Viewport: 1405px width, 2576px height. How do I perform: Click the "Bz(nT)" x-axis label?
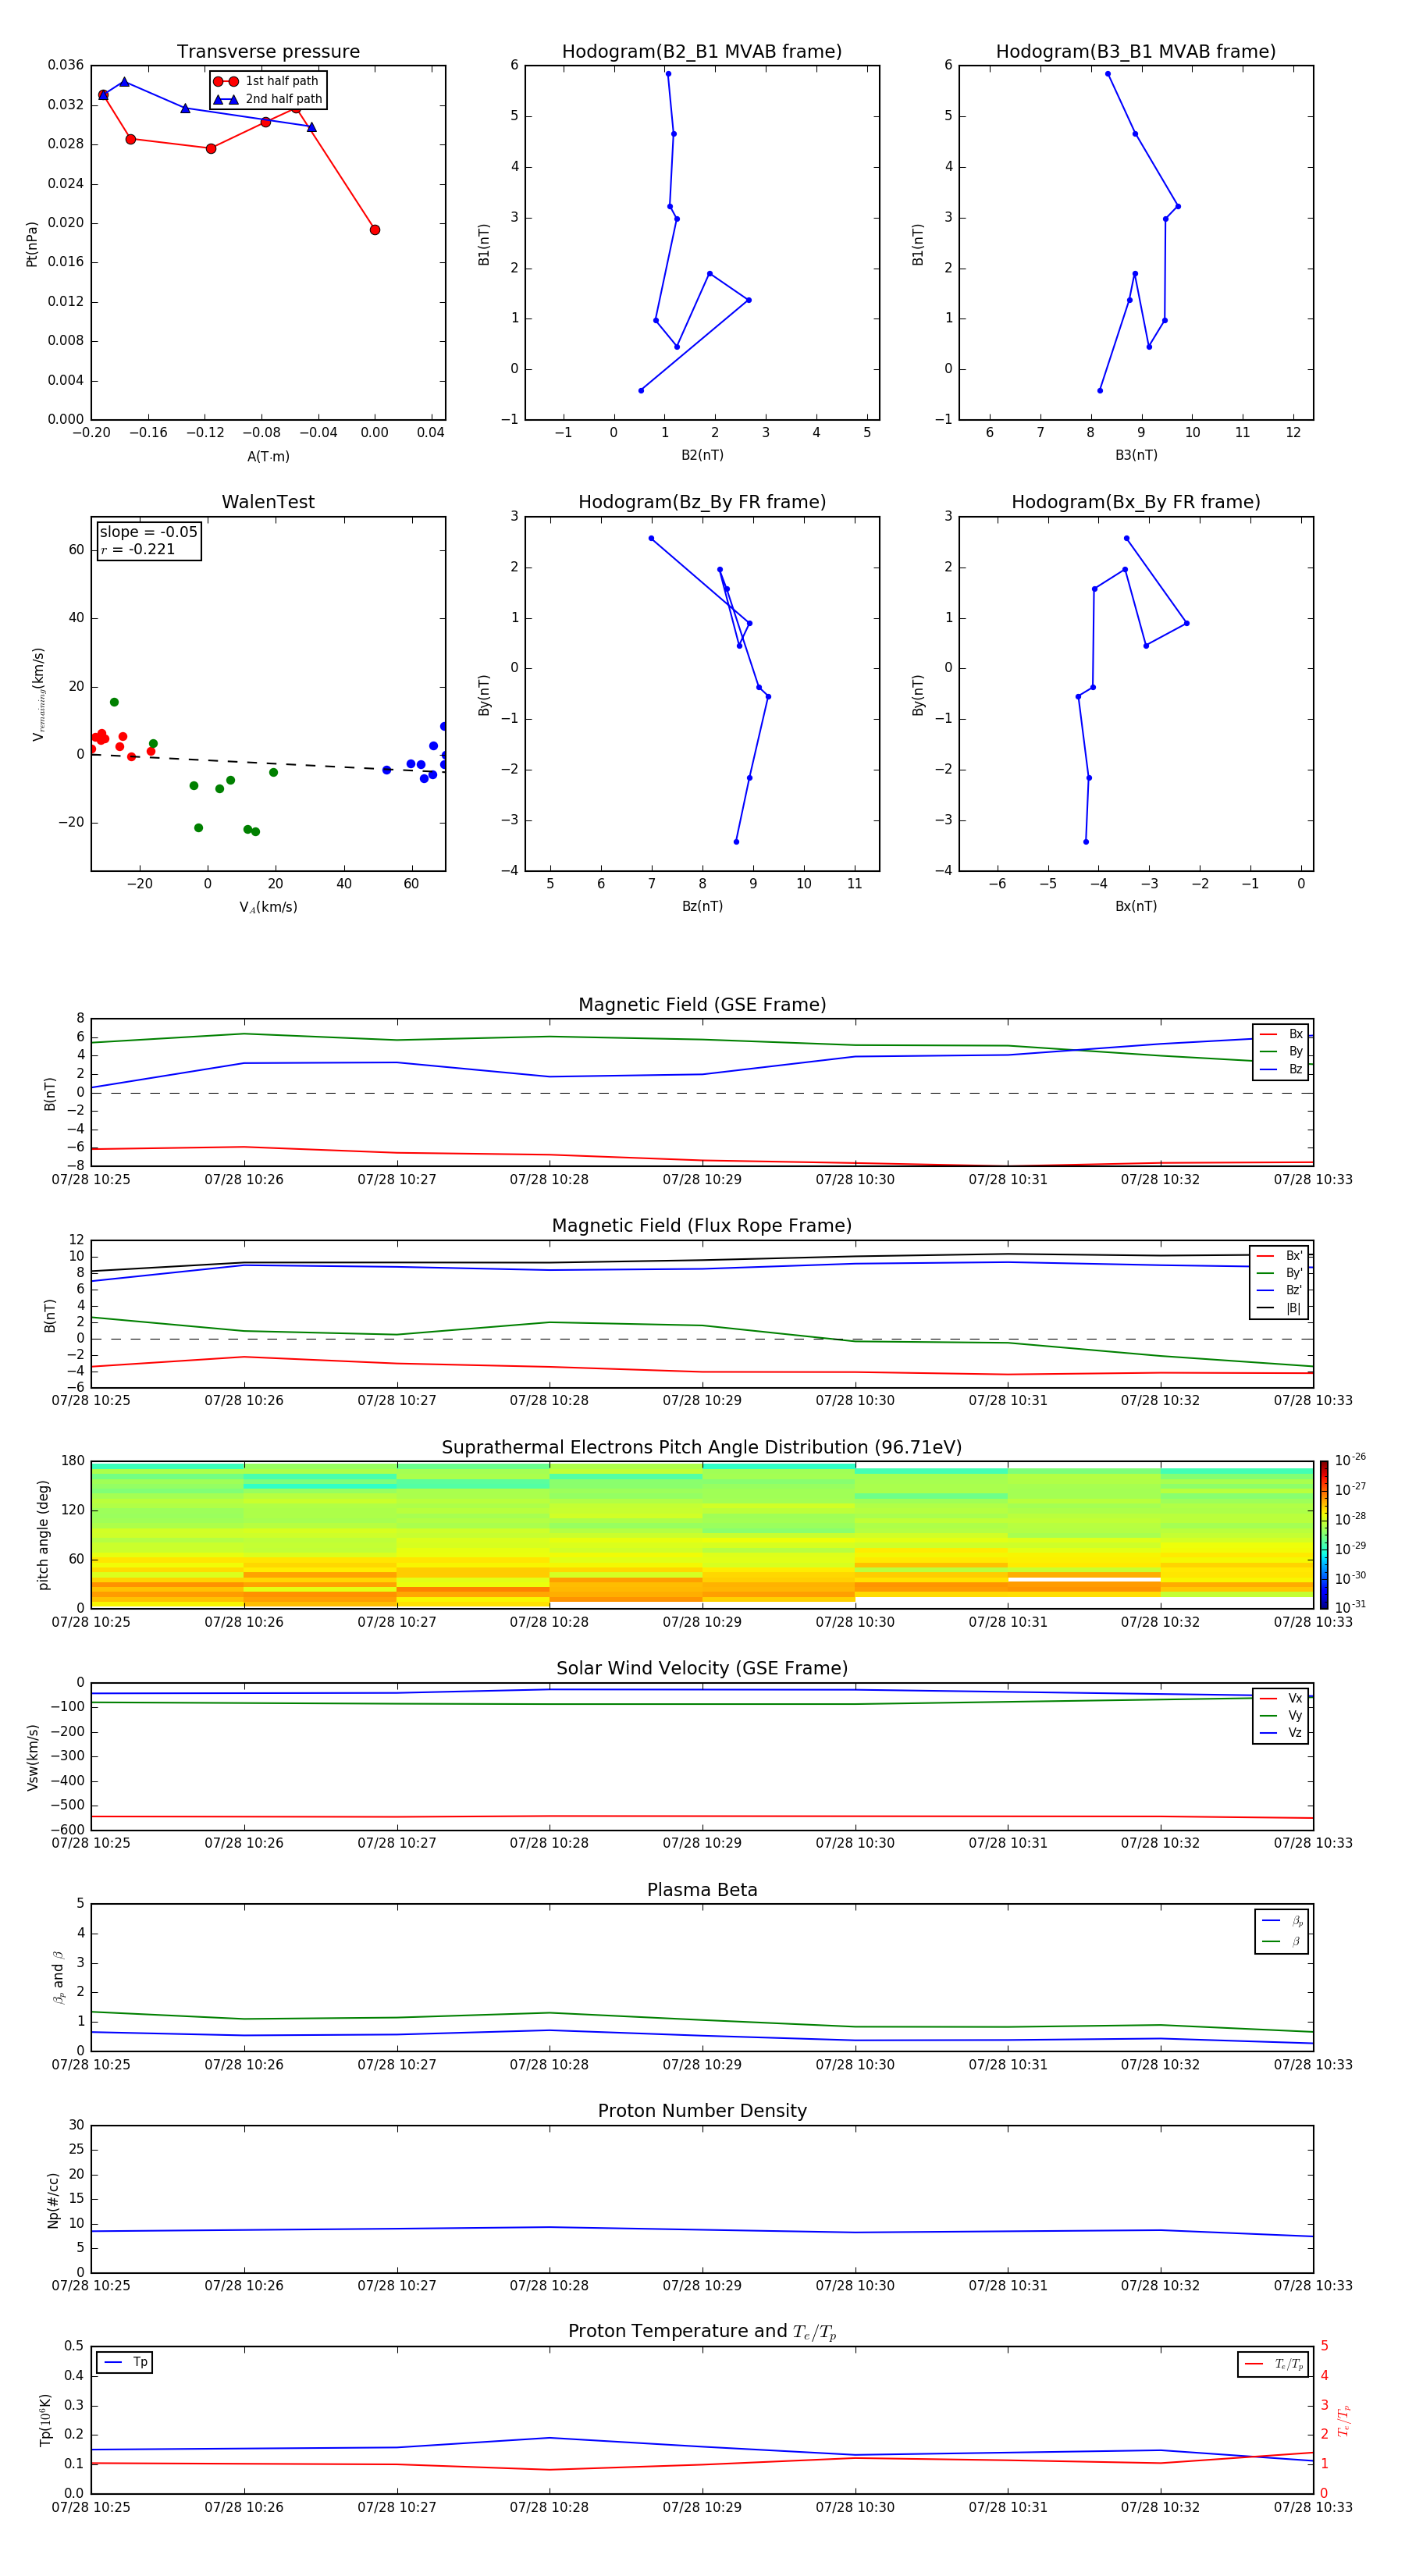click(x=702, y=906)
